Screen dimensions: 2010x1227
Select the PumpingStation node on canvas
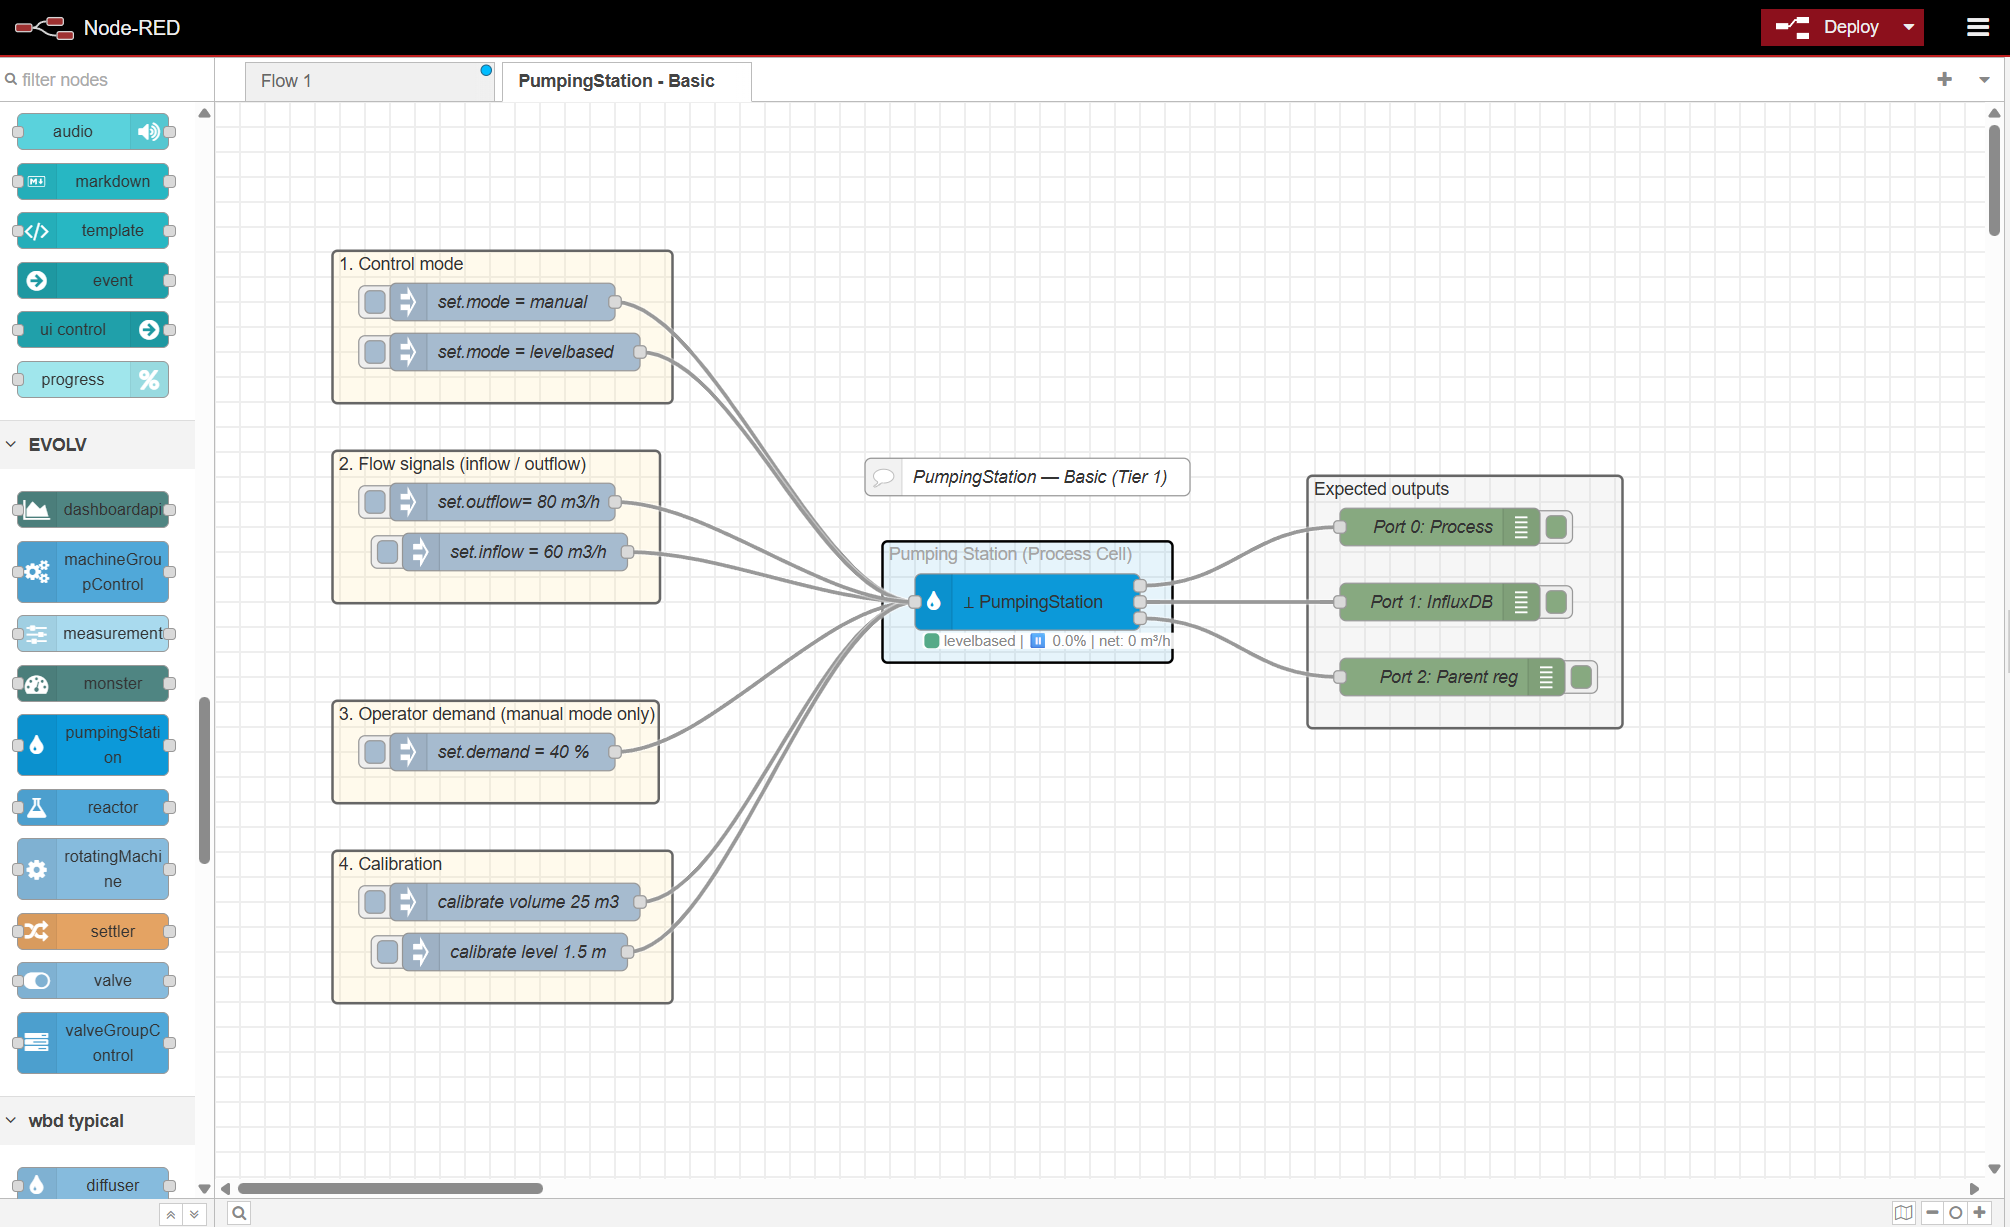point(1027,602)
